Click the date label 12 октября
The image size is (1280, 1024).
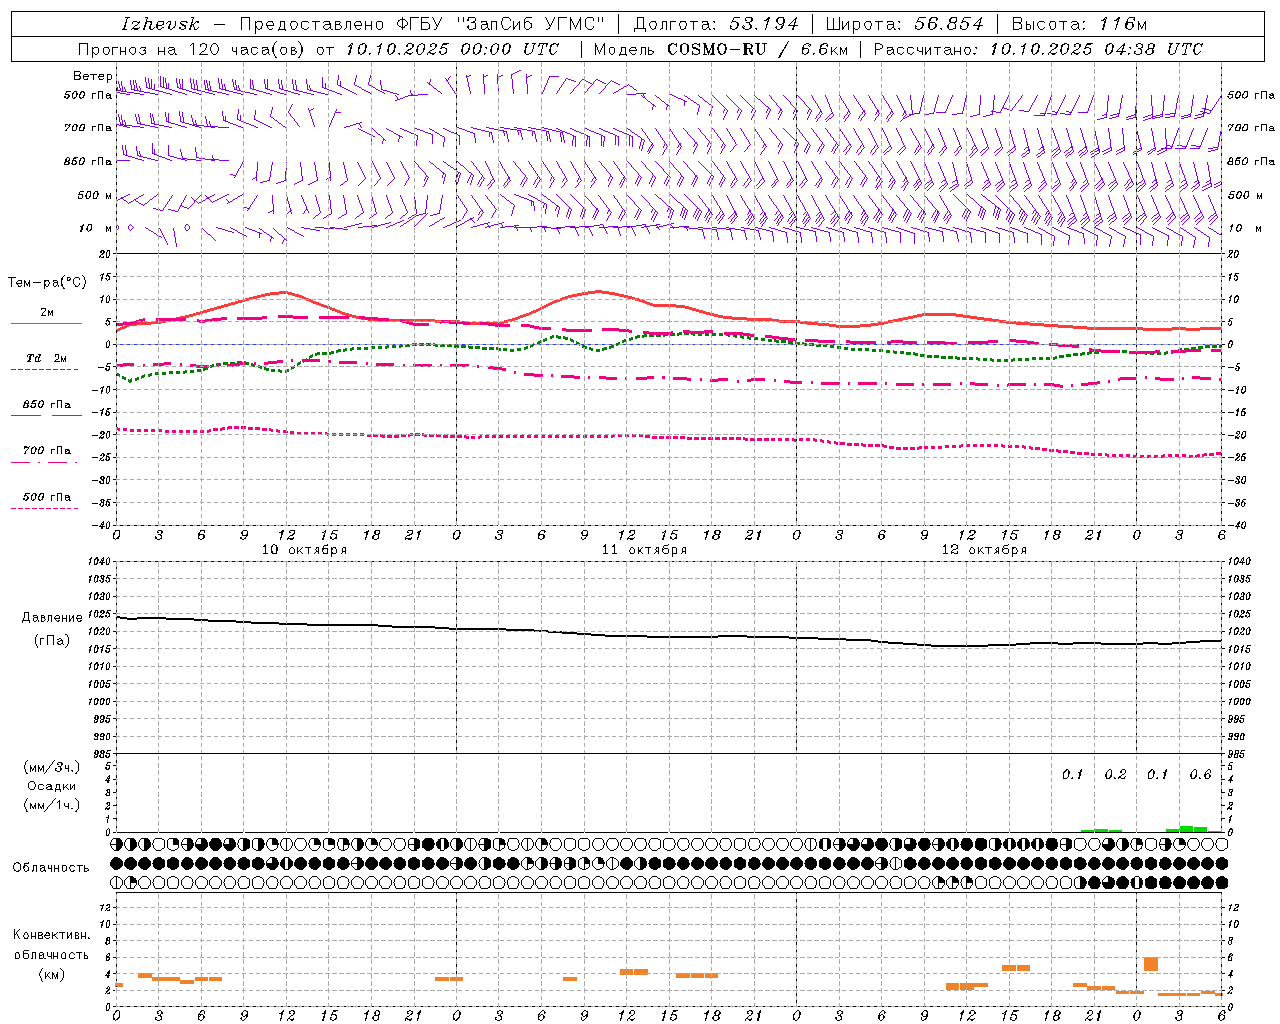[x=985, y=550]
